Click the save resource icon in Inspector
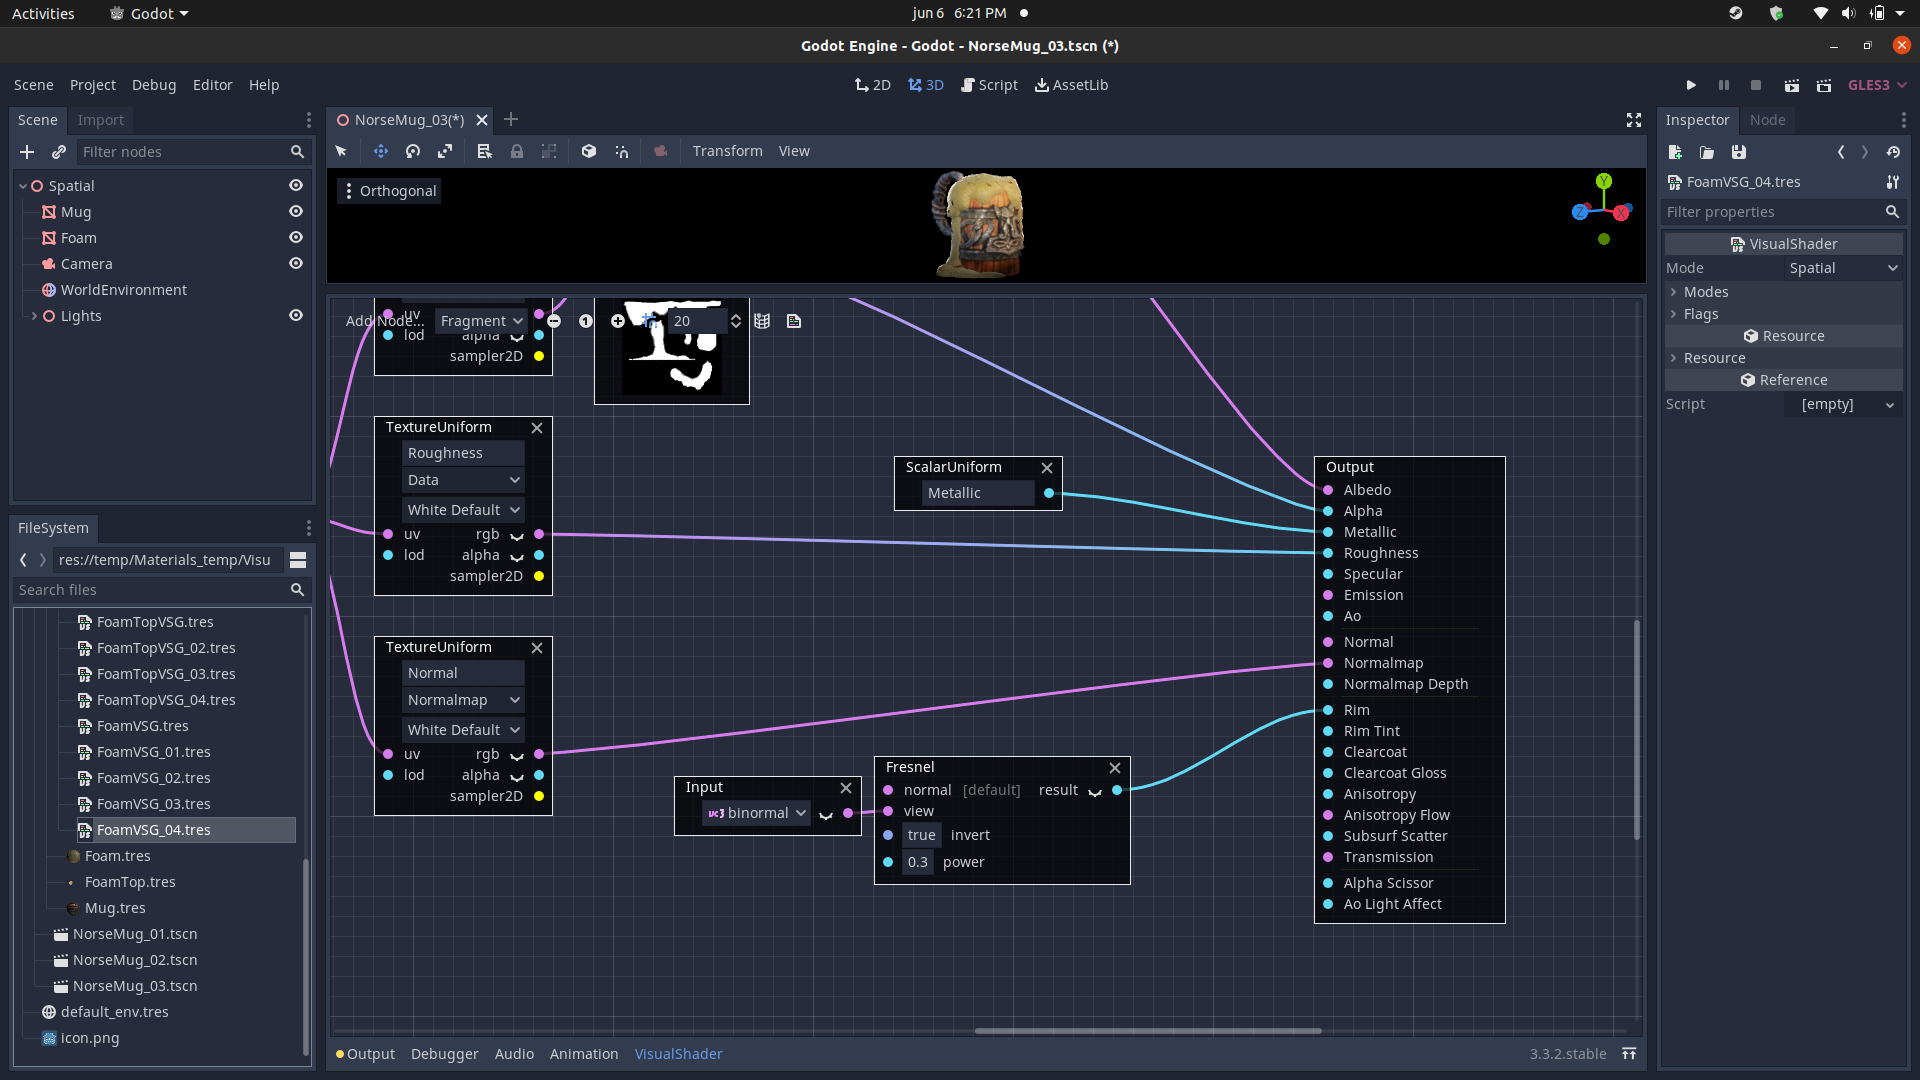 pyautogui.click(x=1739, y=152)
